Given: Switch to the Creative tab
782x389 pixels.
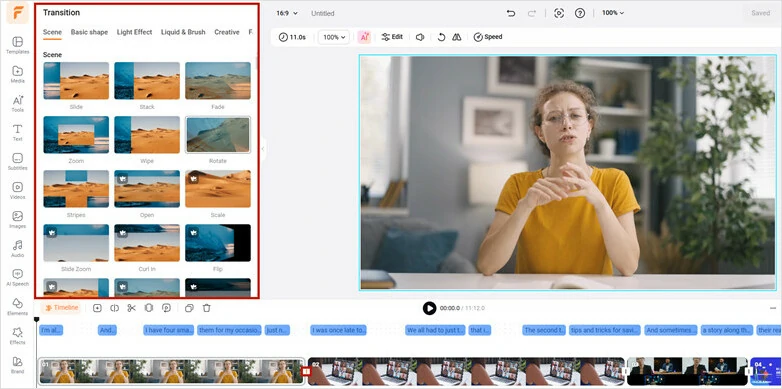Looking at the screenshot, I should [x=227, y=32].
